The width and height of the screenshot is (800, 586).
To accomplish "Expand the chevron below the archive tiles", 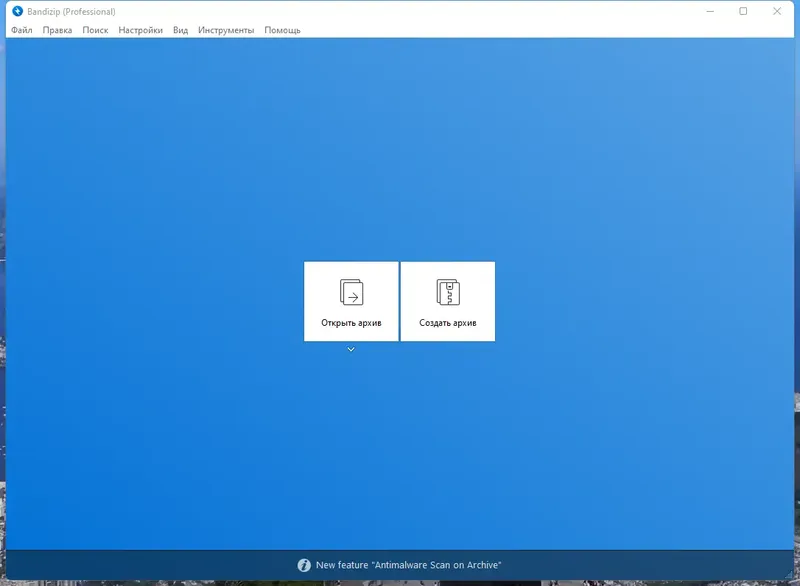I will (351, 350).
